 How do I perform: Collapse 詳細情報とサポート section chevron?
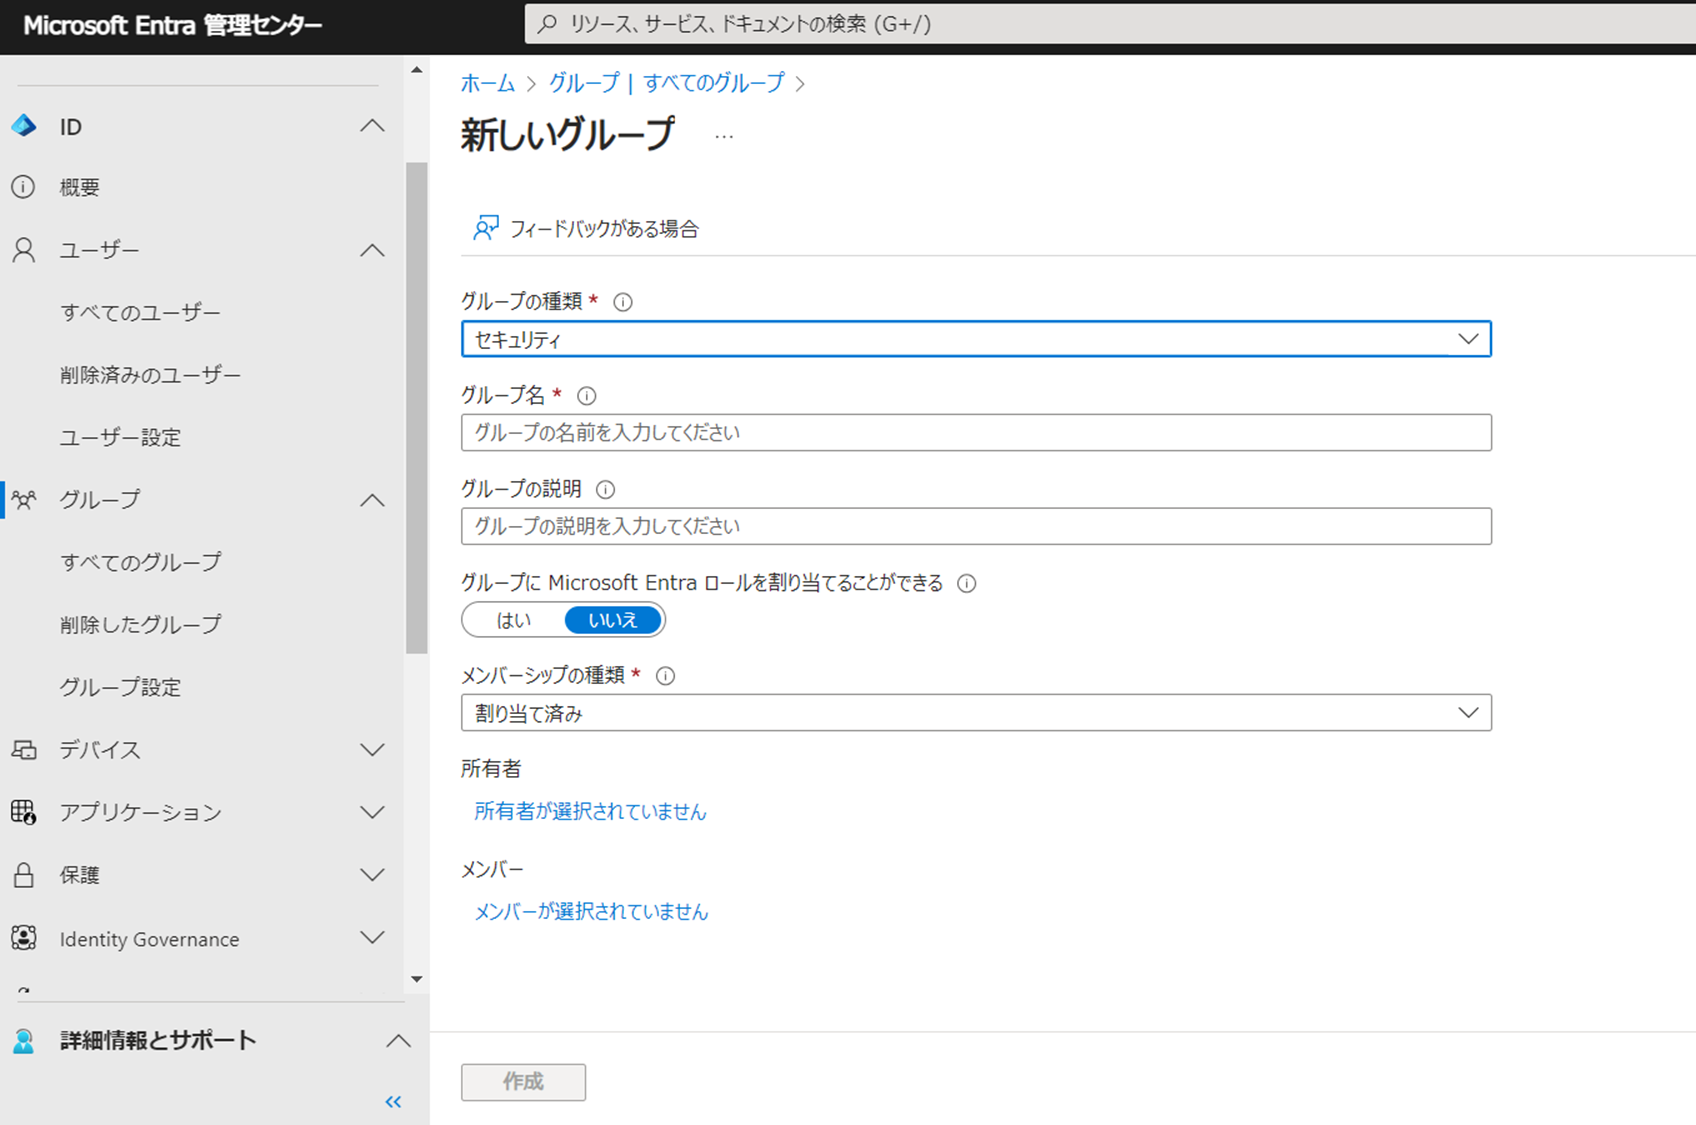pos(398,1041)
